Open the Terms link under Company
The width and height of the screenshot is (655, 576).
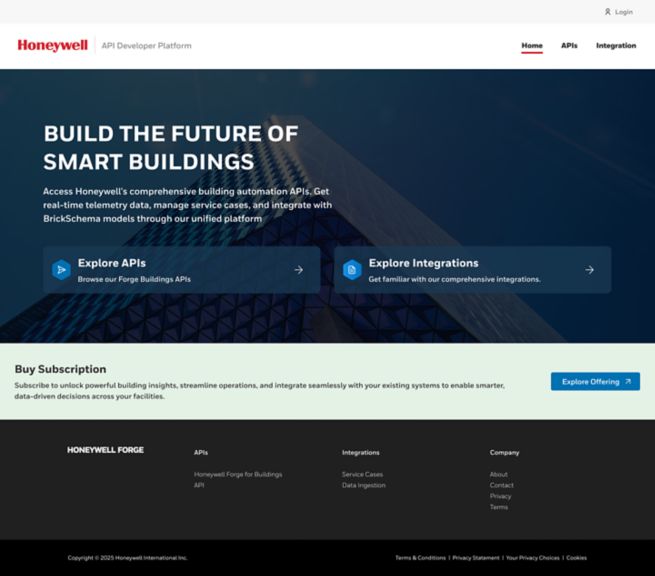499,507
